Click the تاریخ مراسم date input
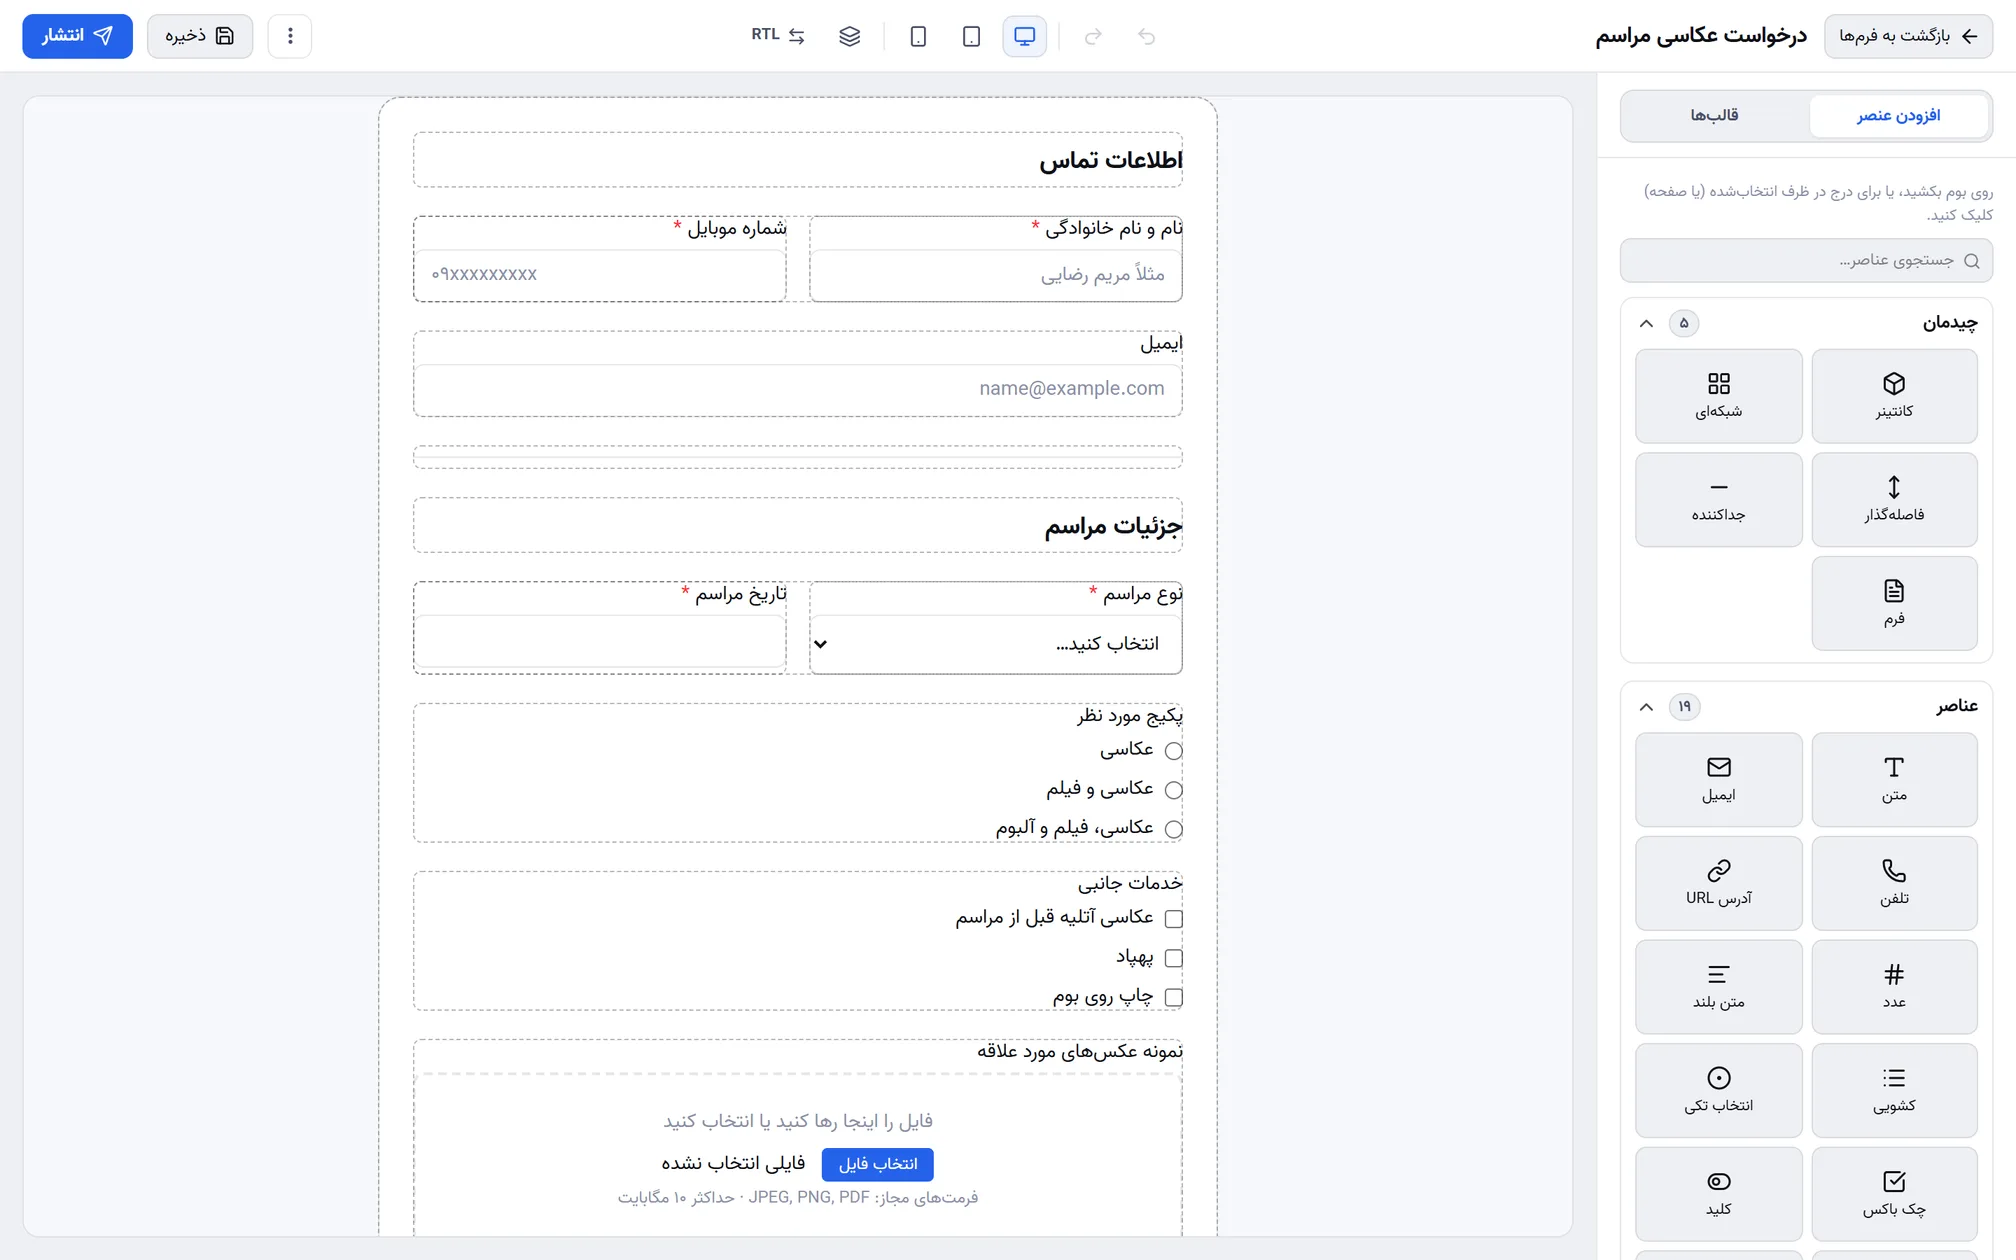2016x1260 pixels. pyautogui.click(x=600, y=641)
